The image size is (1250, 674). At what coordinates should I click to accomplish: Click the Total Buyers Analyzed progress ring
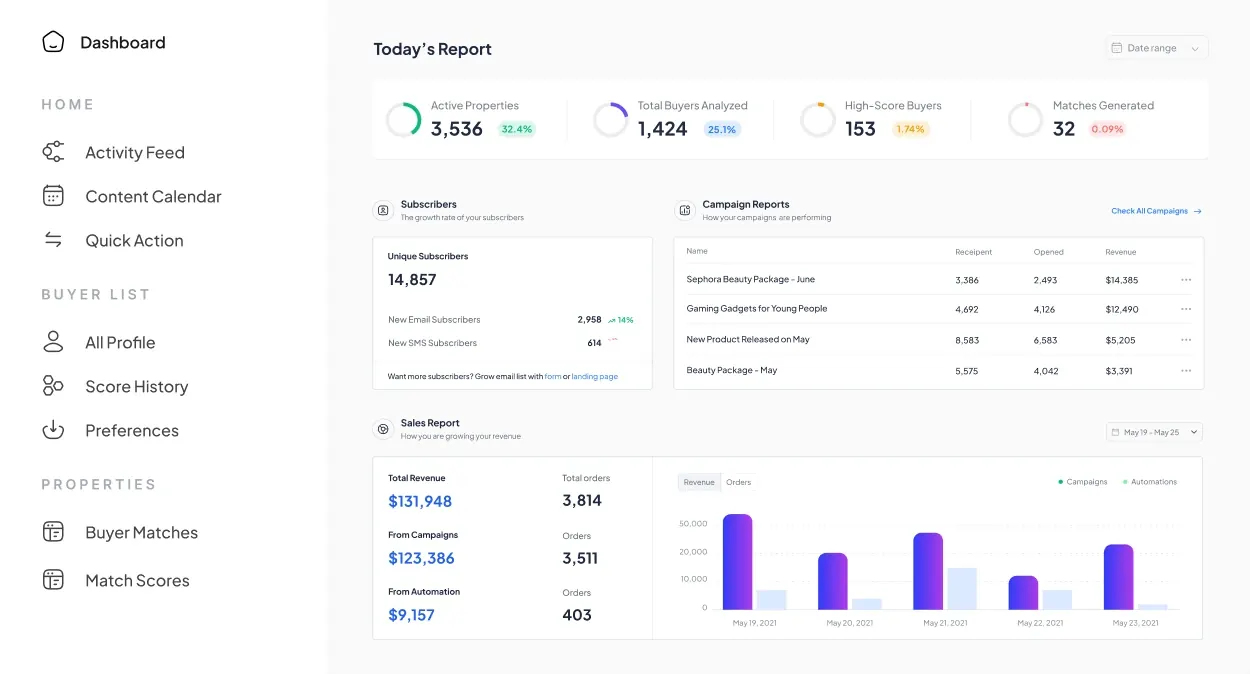(x=611, y=120)
